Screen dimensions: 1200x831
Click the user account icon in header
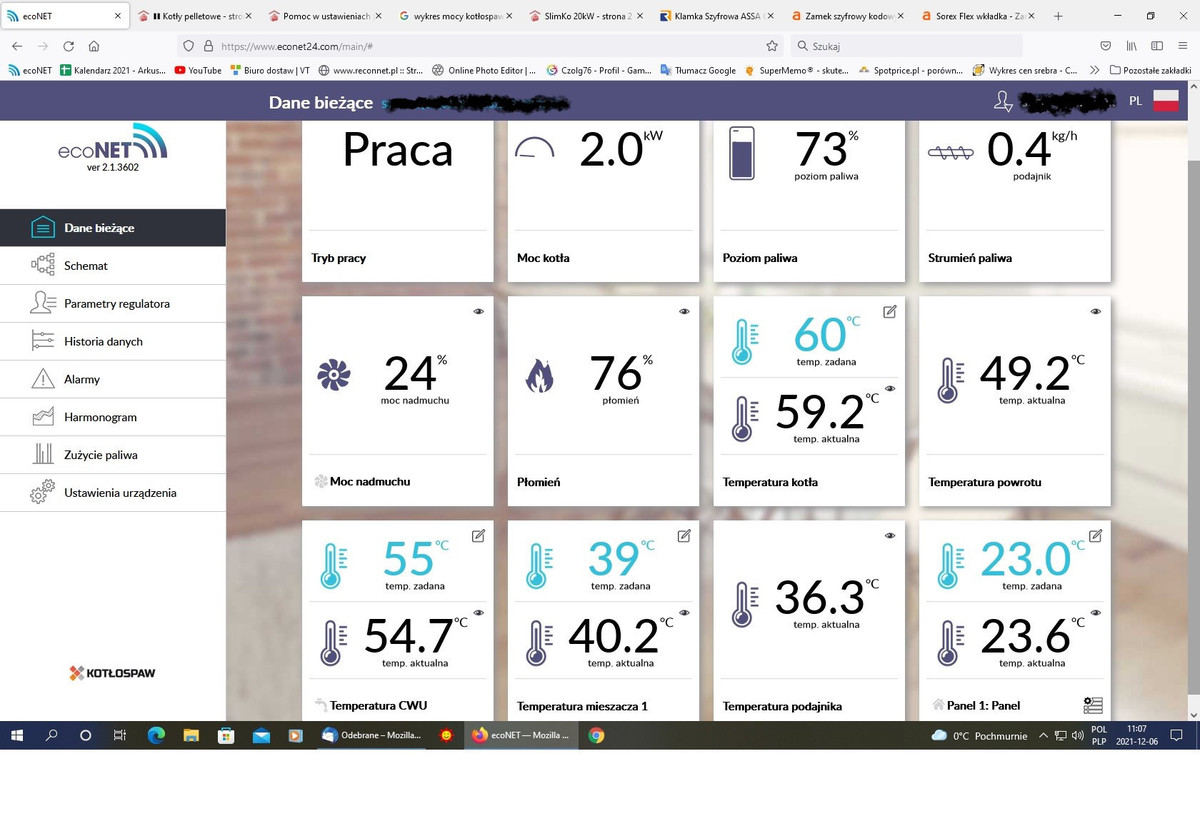pyautogui.click(x=1002, y=101)
